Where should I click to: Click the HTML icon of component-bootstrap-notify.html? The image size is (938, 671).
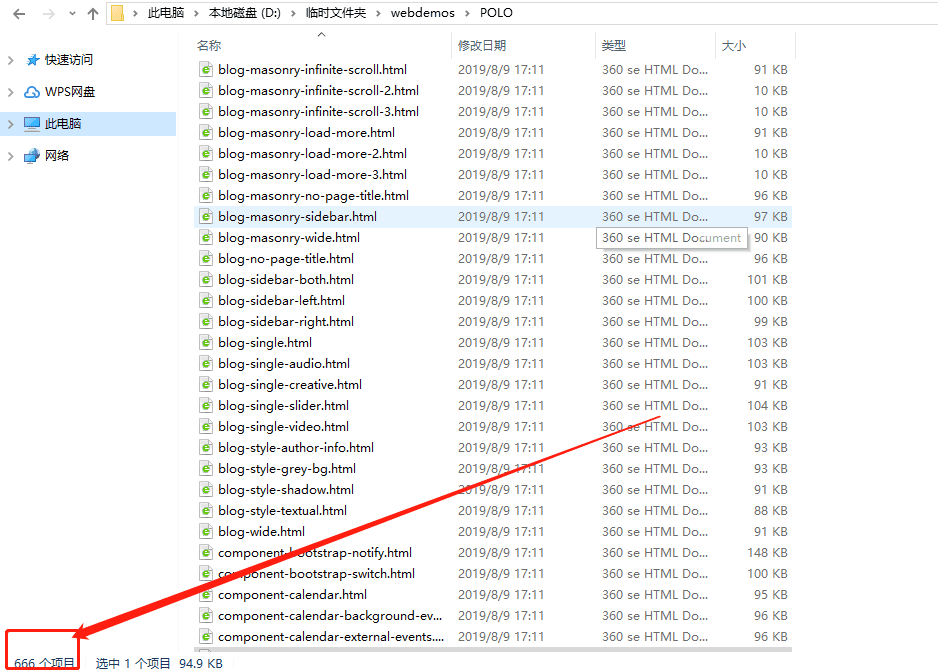204,552
